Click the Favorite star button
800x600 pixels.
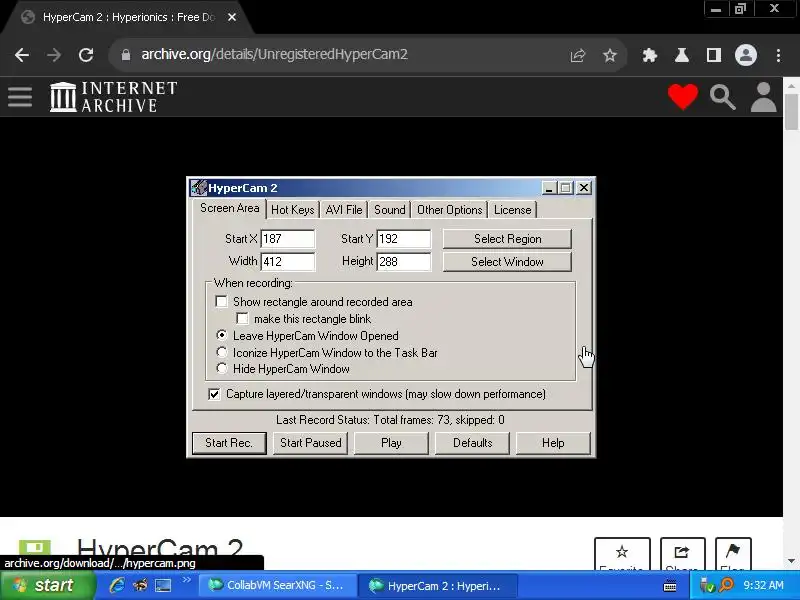point(622,554)
